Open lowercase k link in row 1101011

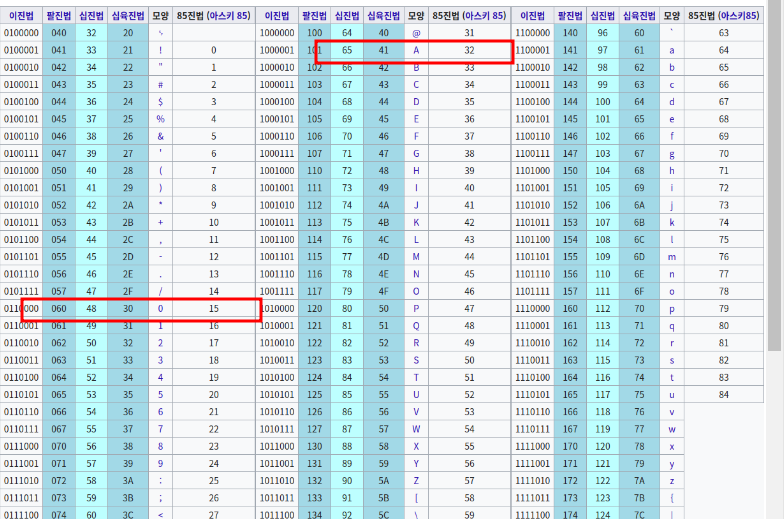(672, 222)
